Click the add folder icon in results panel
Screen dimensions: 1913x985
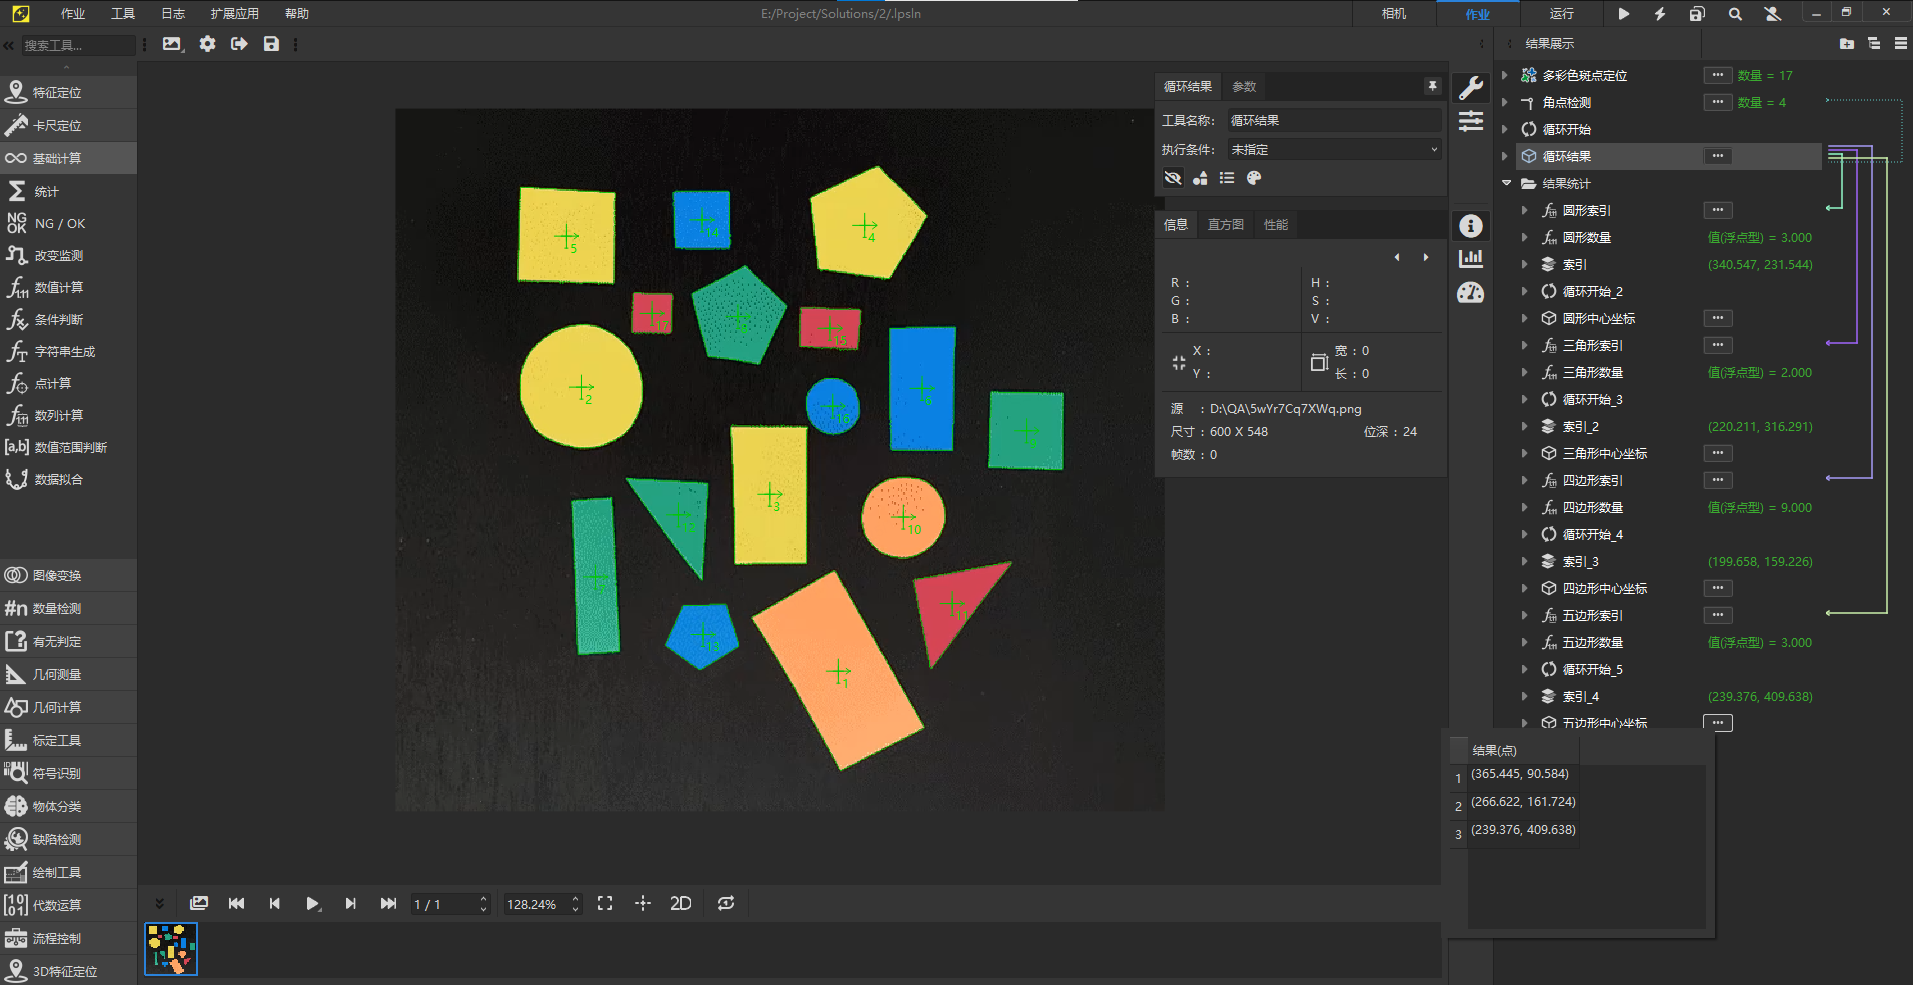(x=1846, y=44)
